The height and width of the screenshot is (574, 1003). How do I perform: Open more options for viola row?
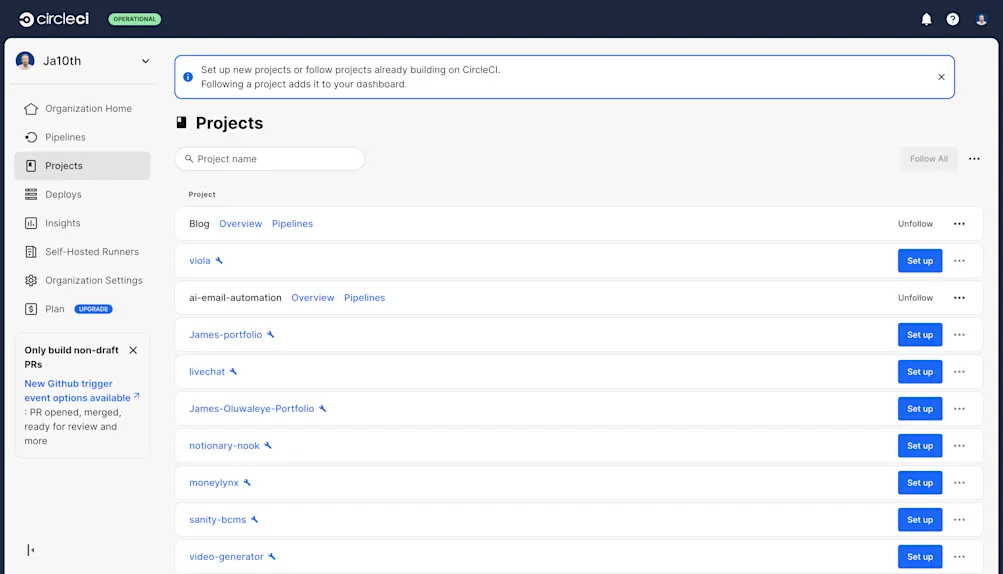[960, 261]
